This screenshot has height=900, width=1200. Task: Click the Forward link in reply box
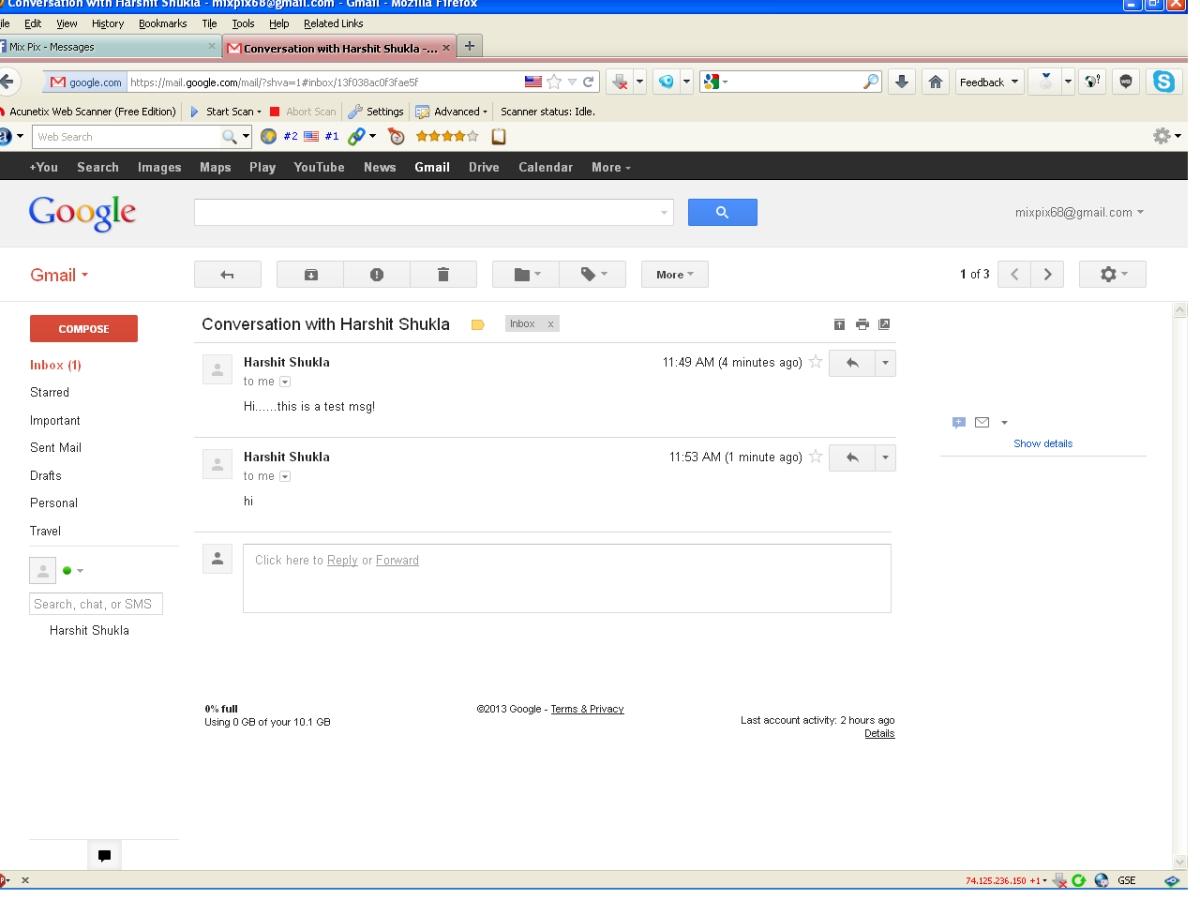tap(397, 560)
